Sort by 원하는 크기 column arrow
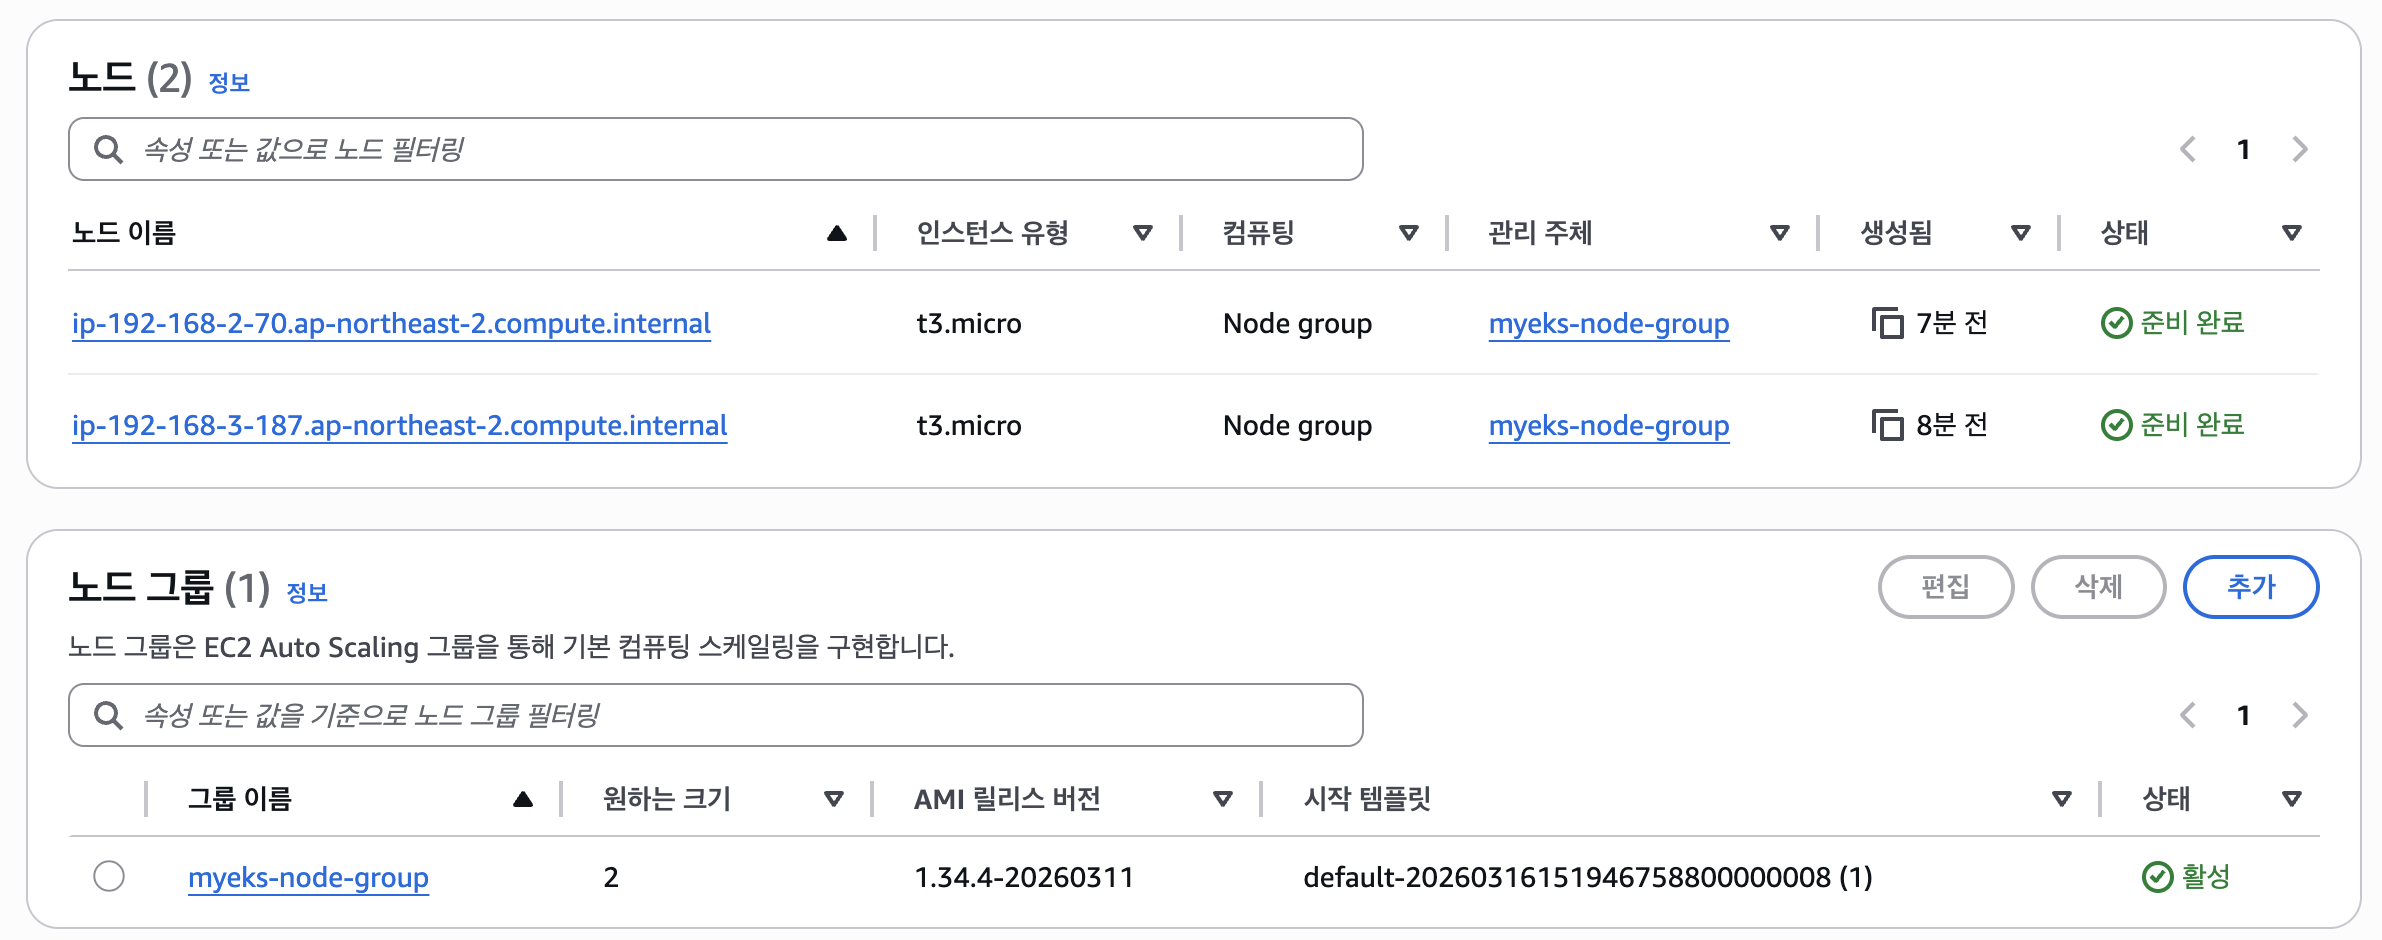2382x940 pixels. click(x=834, y=800)
